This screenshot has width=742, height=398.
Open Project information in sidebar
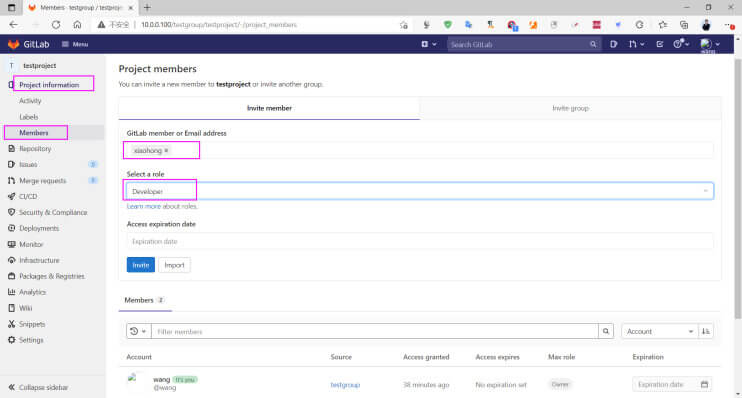click(x=49, y=85)
